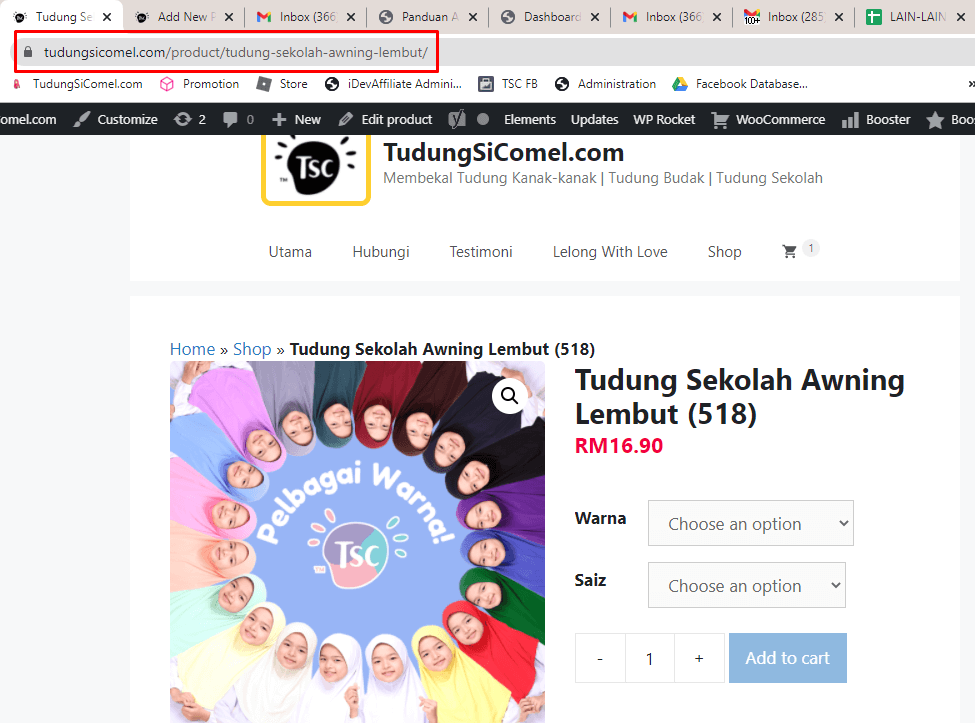Click the padlock site info icon
The height and width of the screenshot is (723, 975).
click(x=27, y=52)
